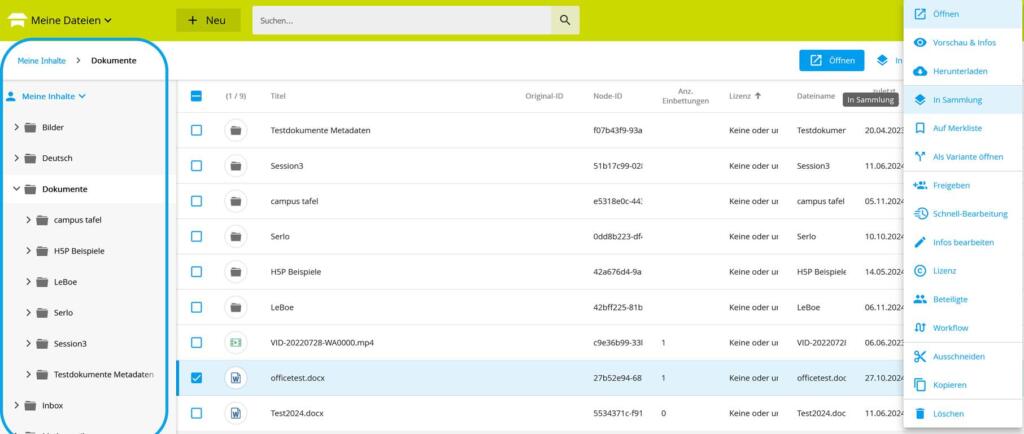The image size is (1024, 434).
Task: Click Node-ID cell 27b52e94-68 of officetest.docx
Action: coord(617,378)
